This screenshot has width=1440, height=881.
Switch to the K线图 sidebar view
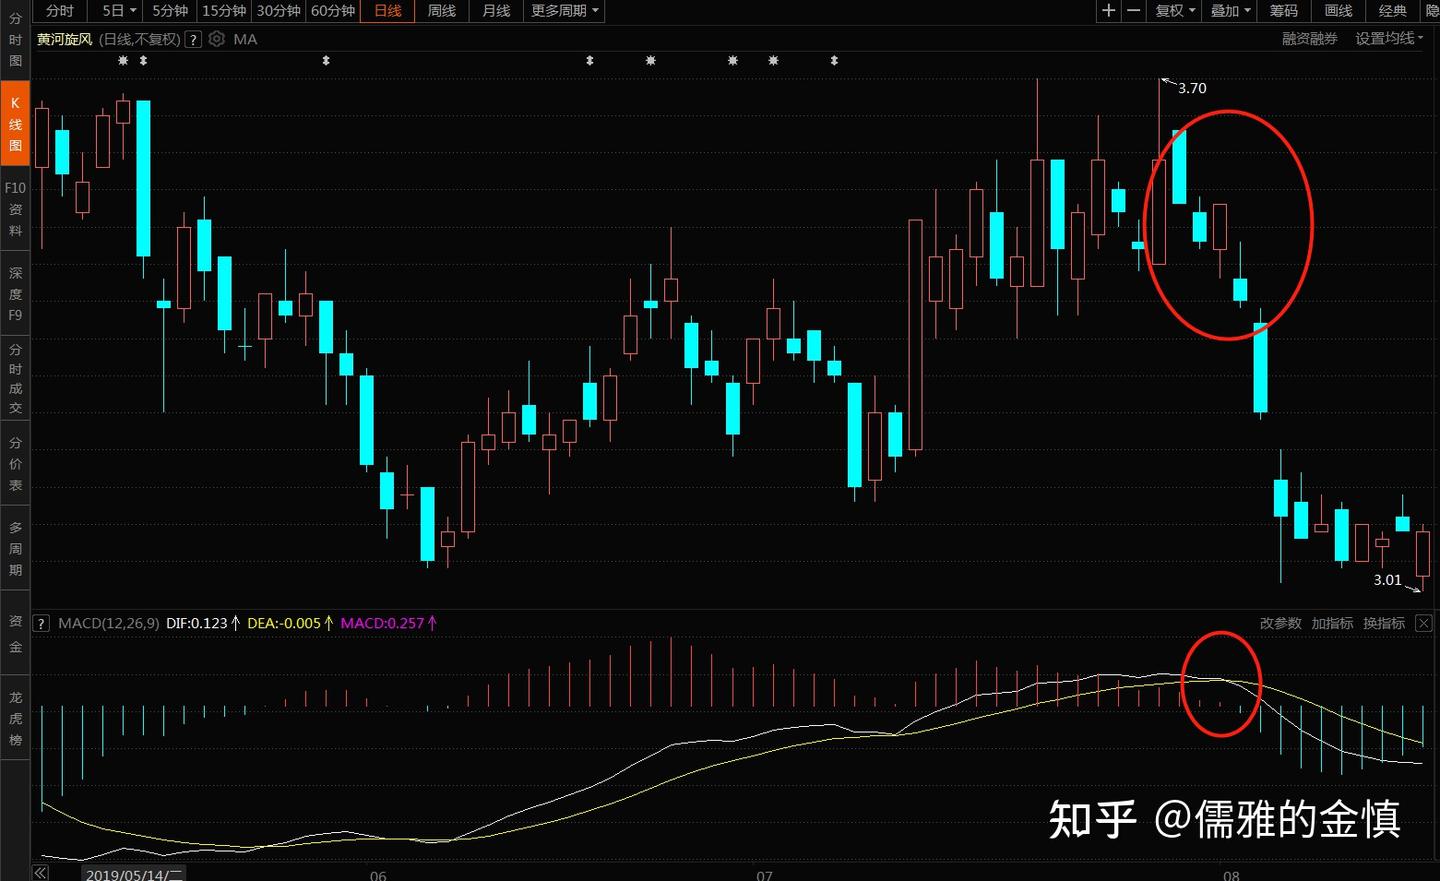(x=14, y=123)
